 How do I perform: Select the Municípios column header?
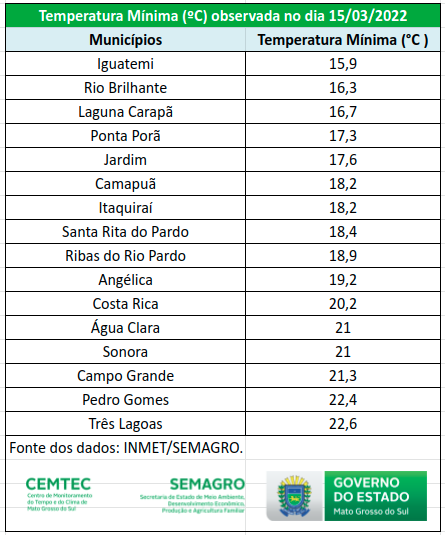(x=126, y=40)
